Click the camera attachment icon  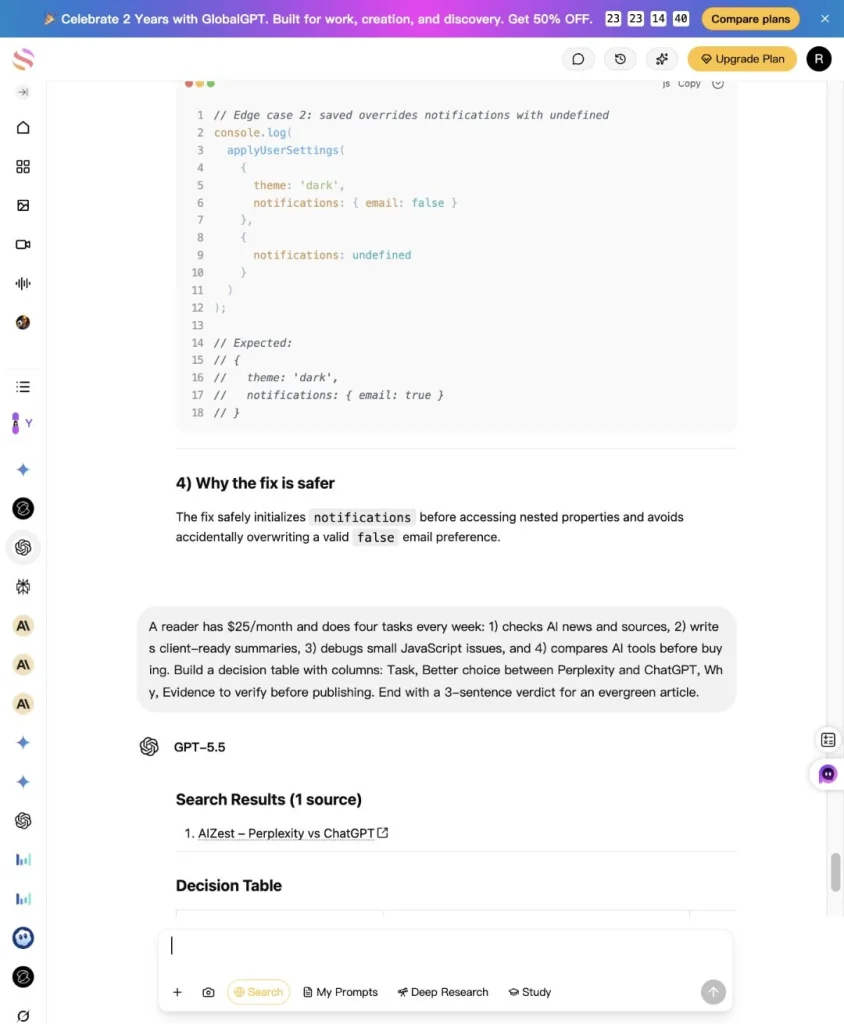(208, 992)
